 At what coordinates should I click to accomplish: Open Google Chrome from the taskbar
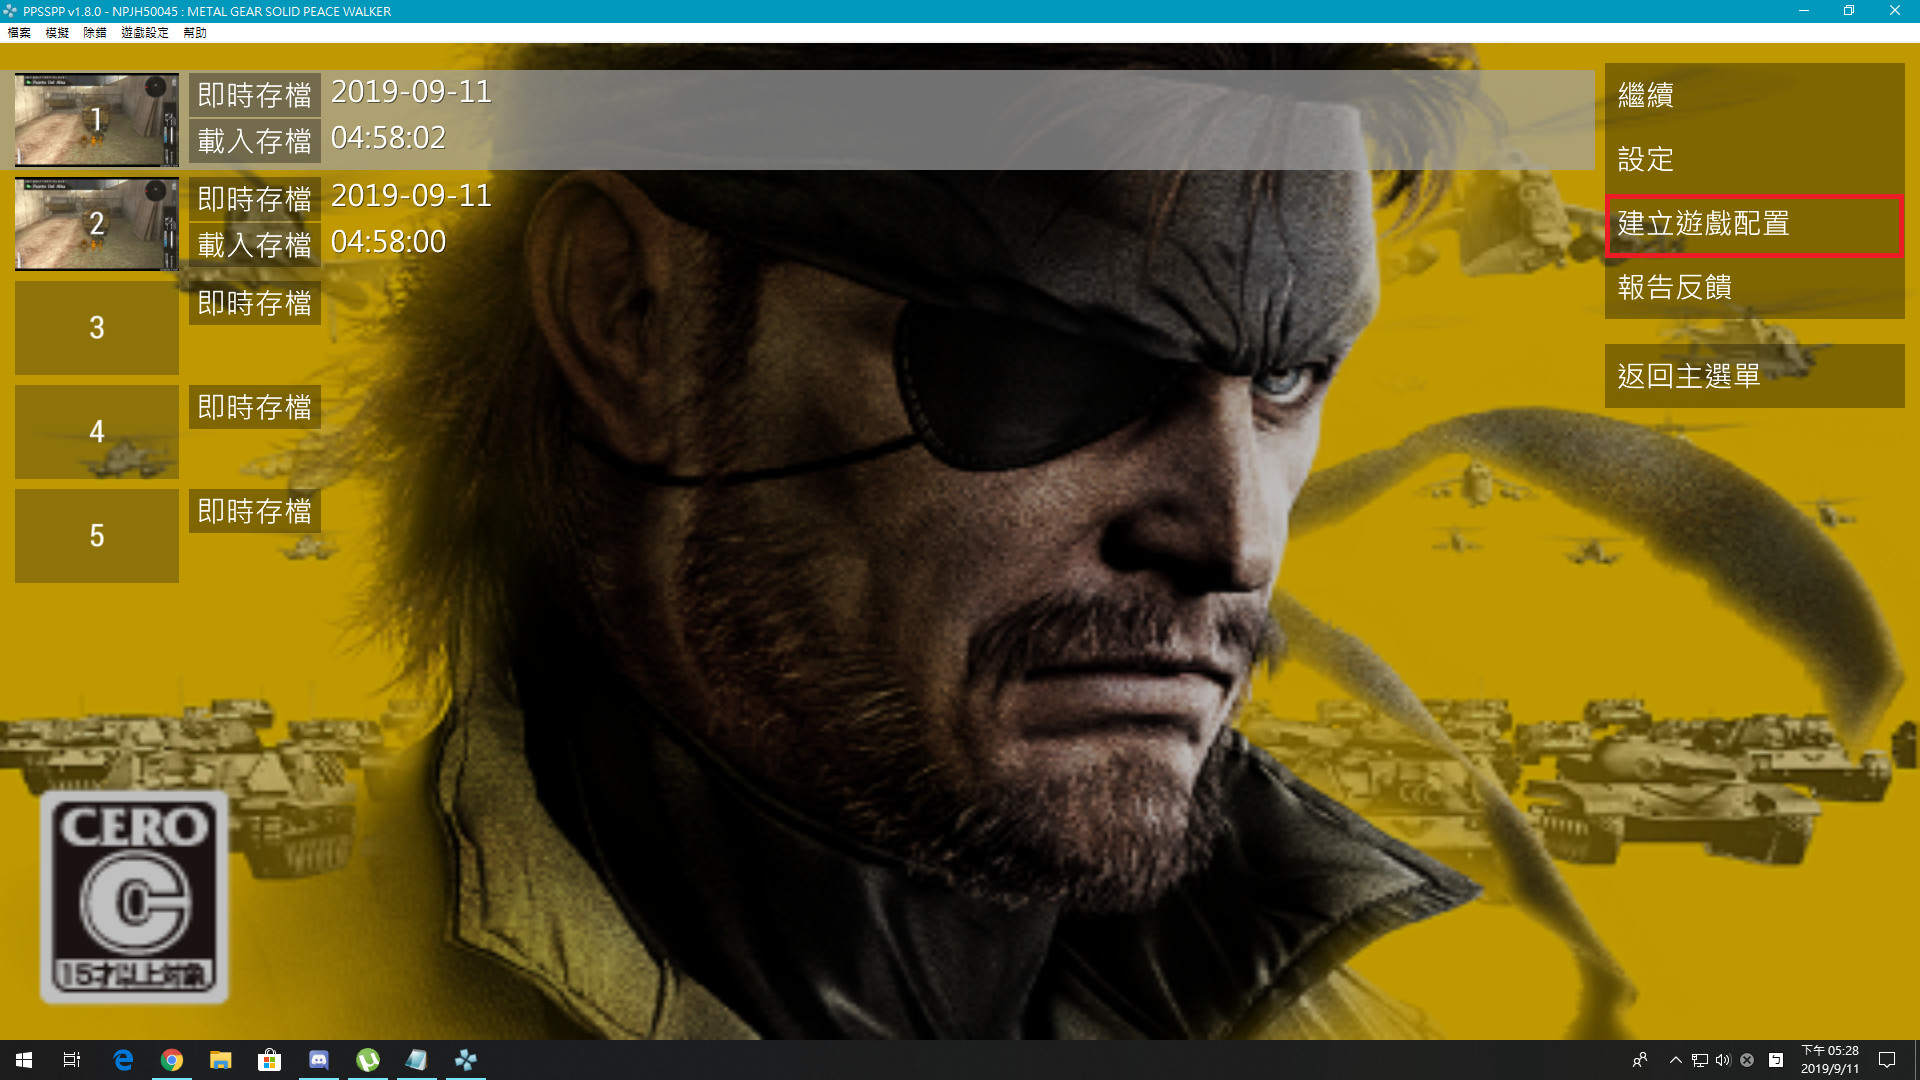[172, 1060]
